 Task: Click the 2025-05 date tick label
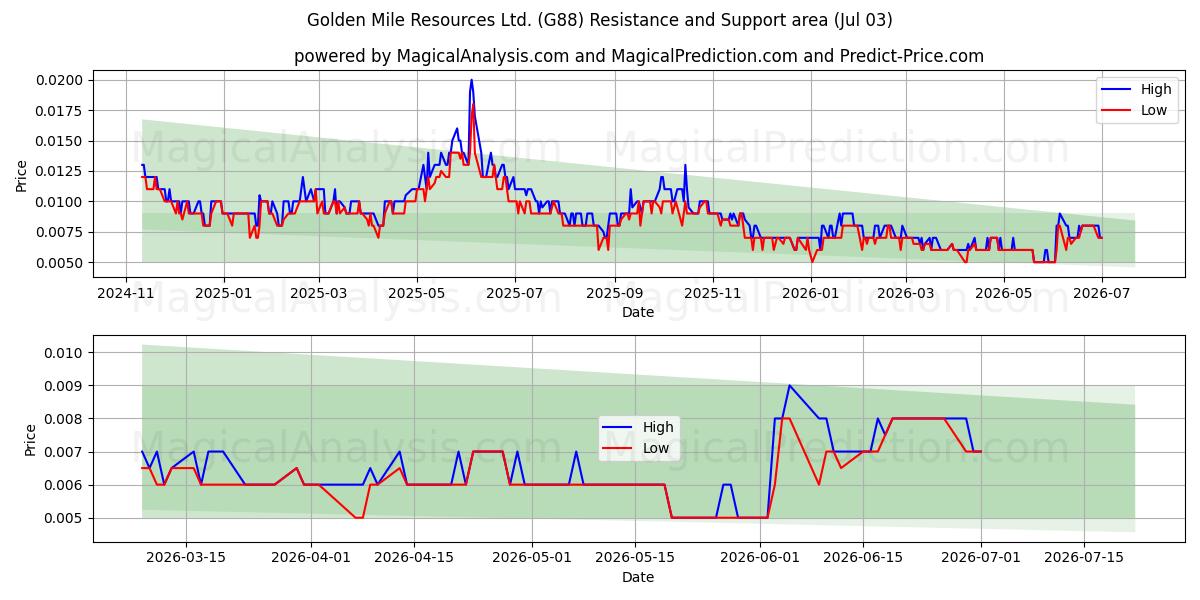point(416,293)
